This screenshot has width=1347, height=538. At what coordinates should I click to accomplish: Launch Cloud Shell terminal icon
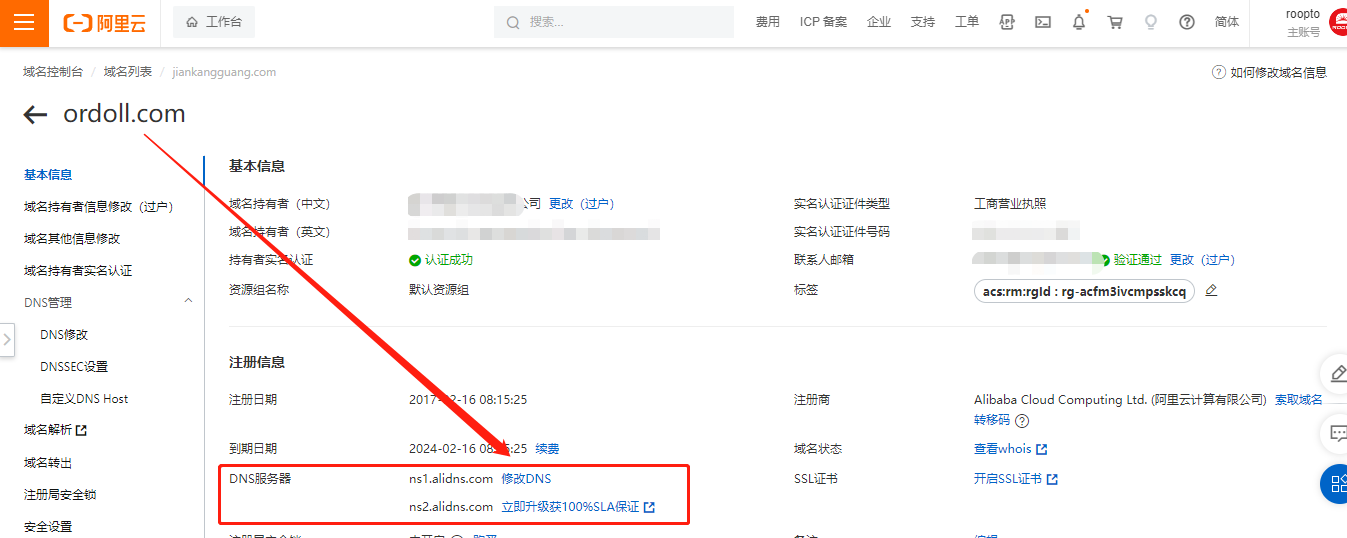point(1043,22)
